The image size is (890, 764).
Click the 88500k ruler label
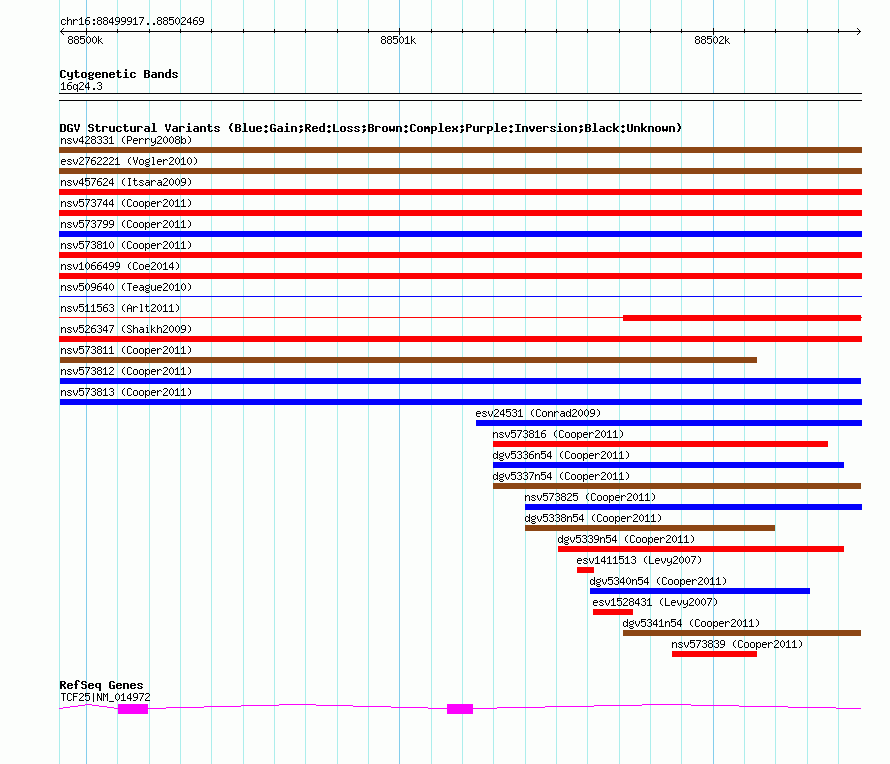tap(85, 40)
